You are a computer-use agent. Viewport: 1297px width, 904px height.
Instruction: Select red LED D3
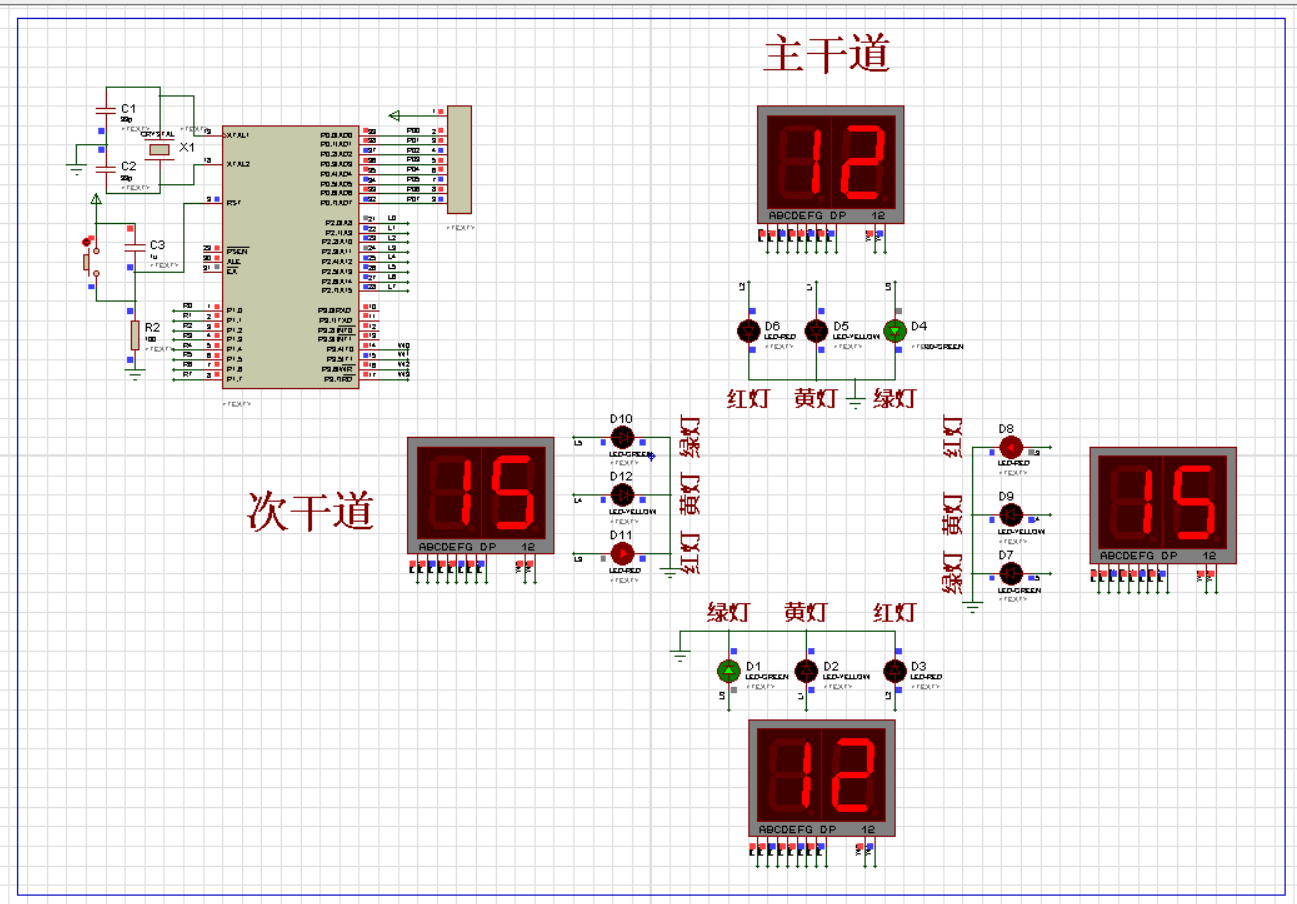point(894,670)
